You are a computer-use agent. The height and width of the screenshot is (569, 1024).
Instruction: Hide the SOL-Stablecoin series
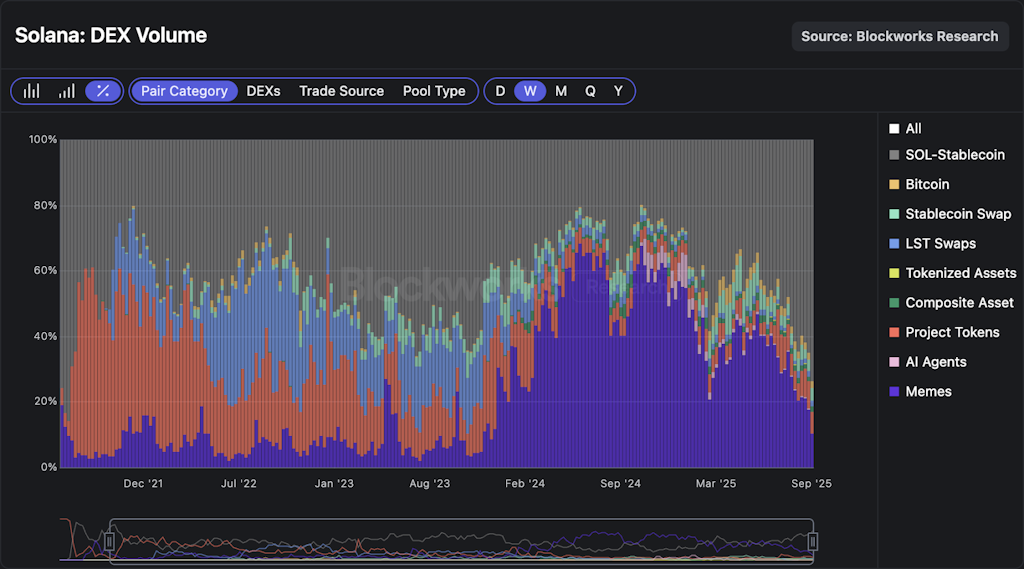pos(954,155)
